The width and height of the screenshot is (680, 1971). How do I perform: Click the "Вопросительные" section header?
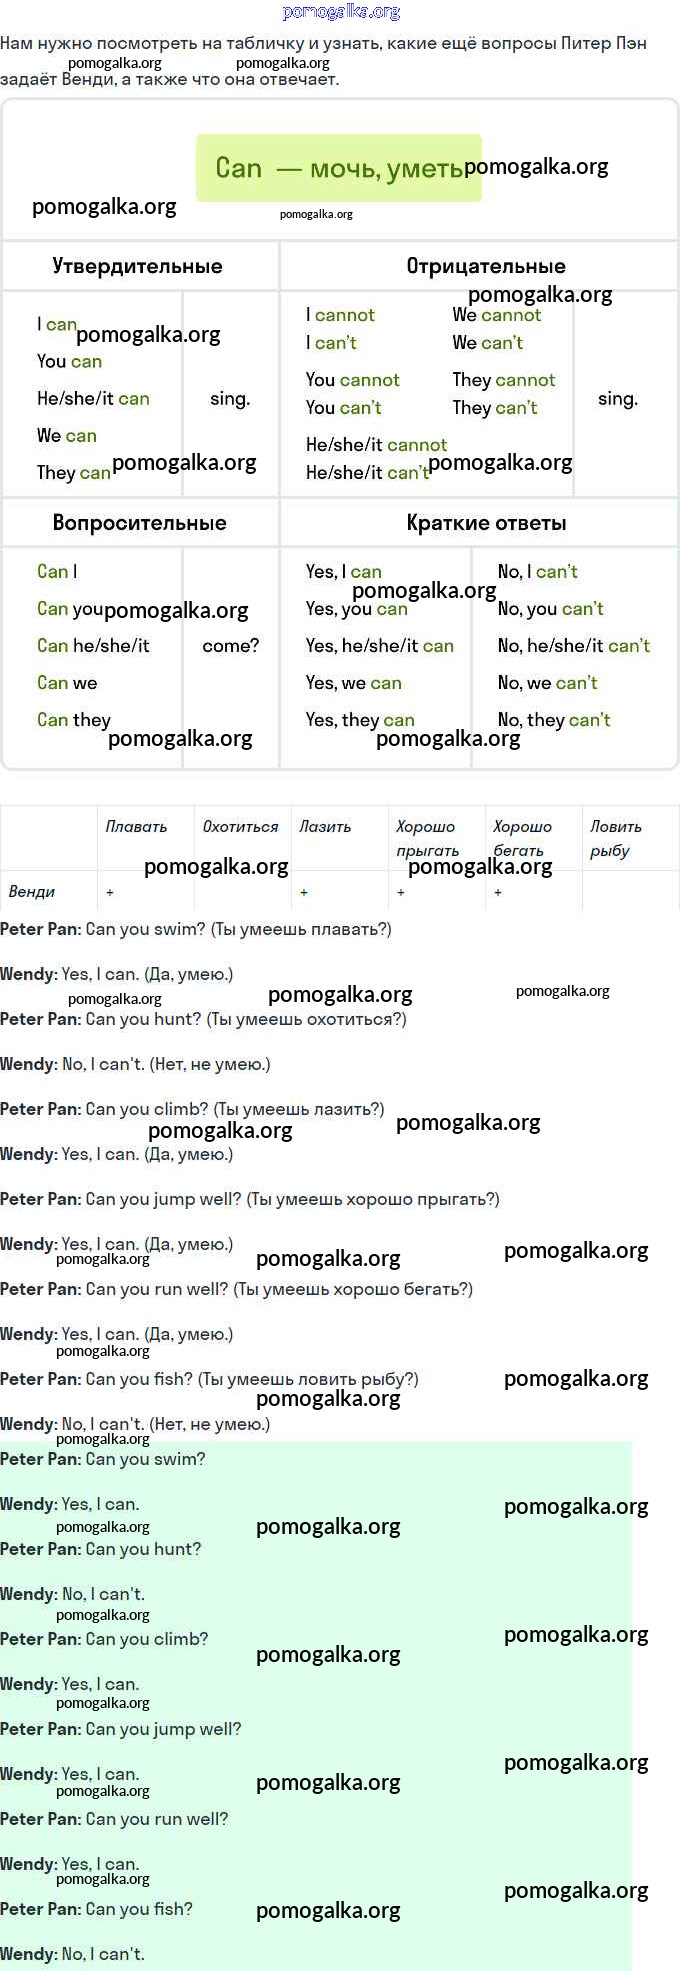point(139,523)
